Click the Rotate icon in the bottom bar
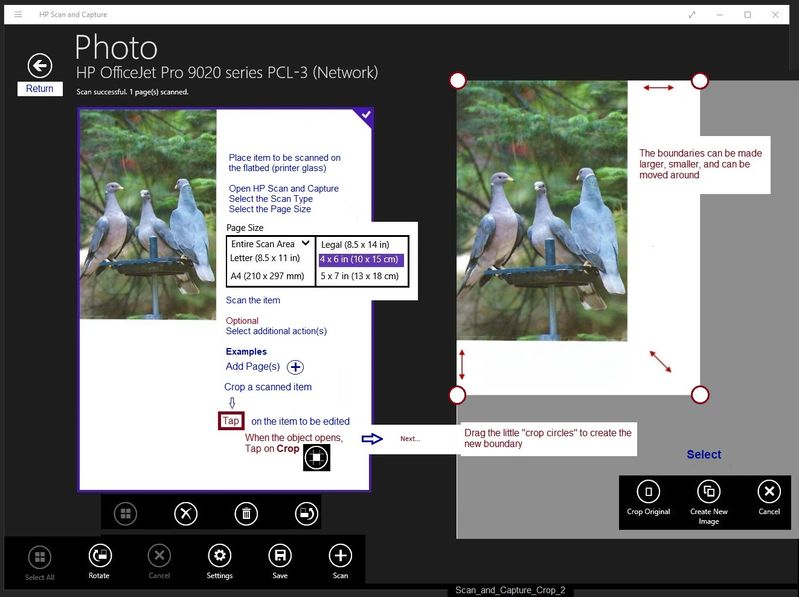Screen dimensions: 799x597 (x=99, y=556)
